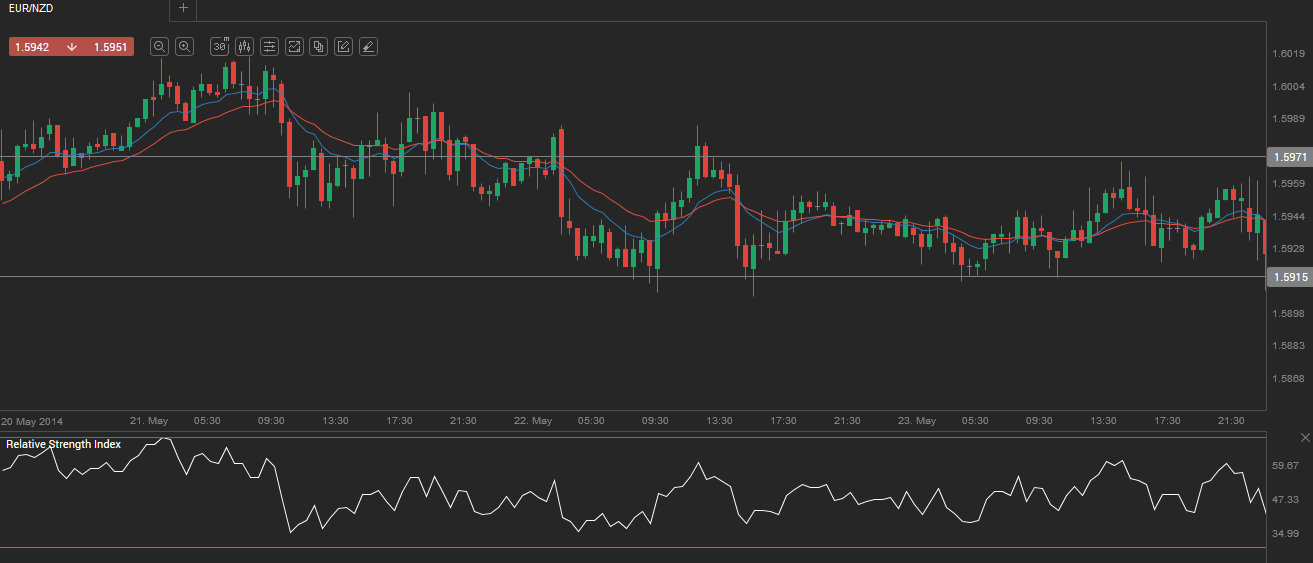Click the zoom out magnifier icon
This screenshot has width=1313, height=563.
(160, 46)
